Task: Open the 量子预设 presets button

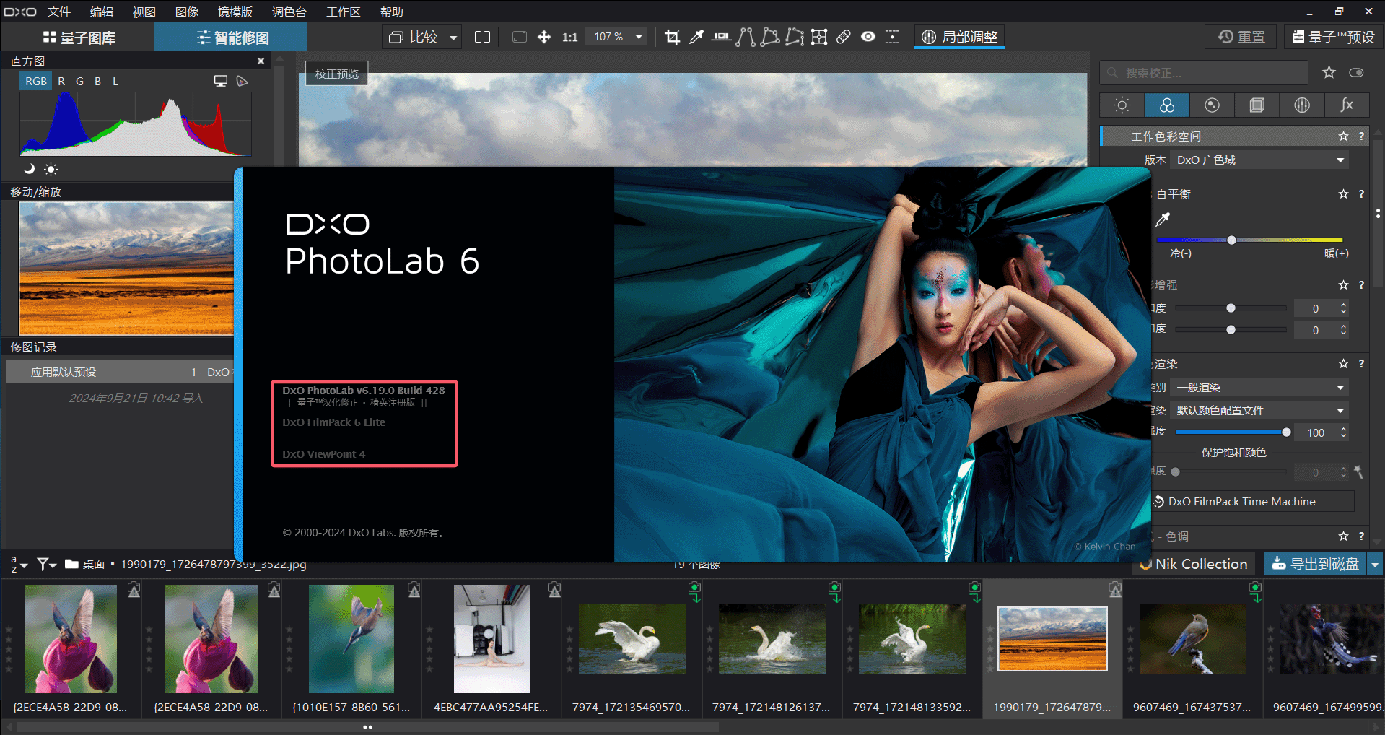Action: click(1334, 37)
